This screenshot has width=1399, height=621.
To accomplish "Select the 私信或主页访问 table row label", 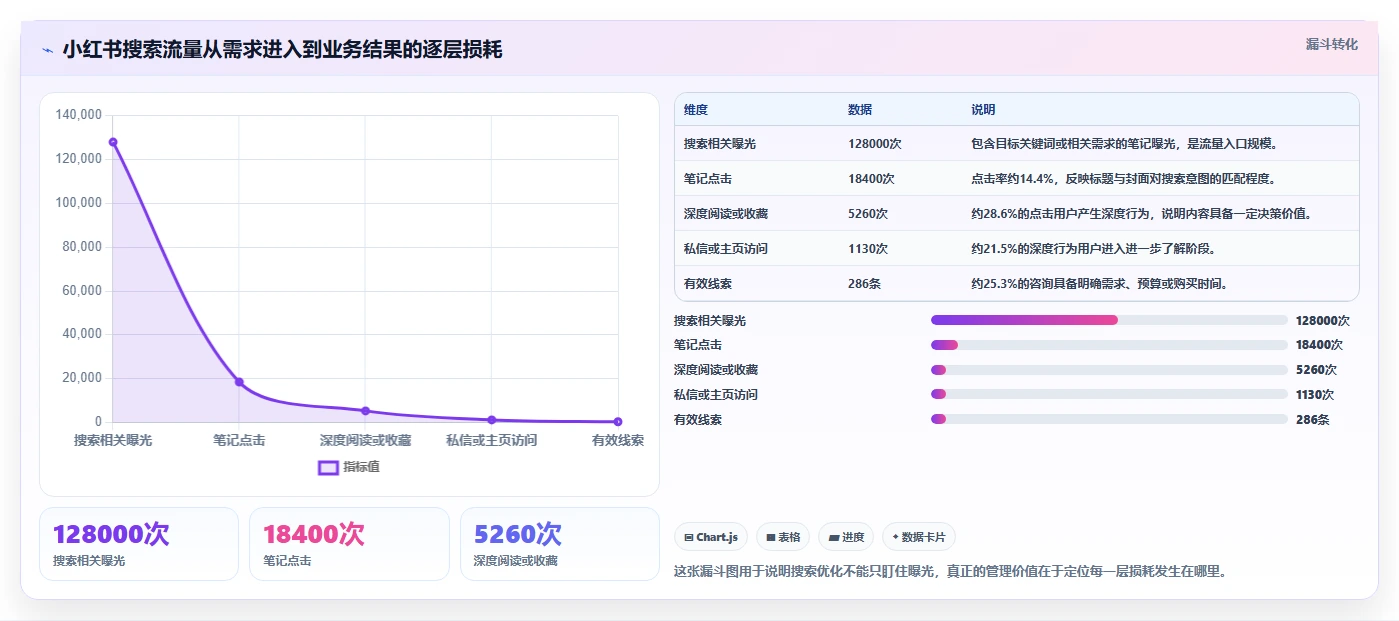I will [726, 248].
